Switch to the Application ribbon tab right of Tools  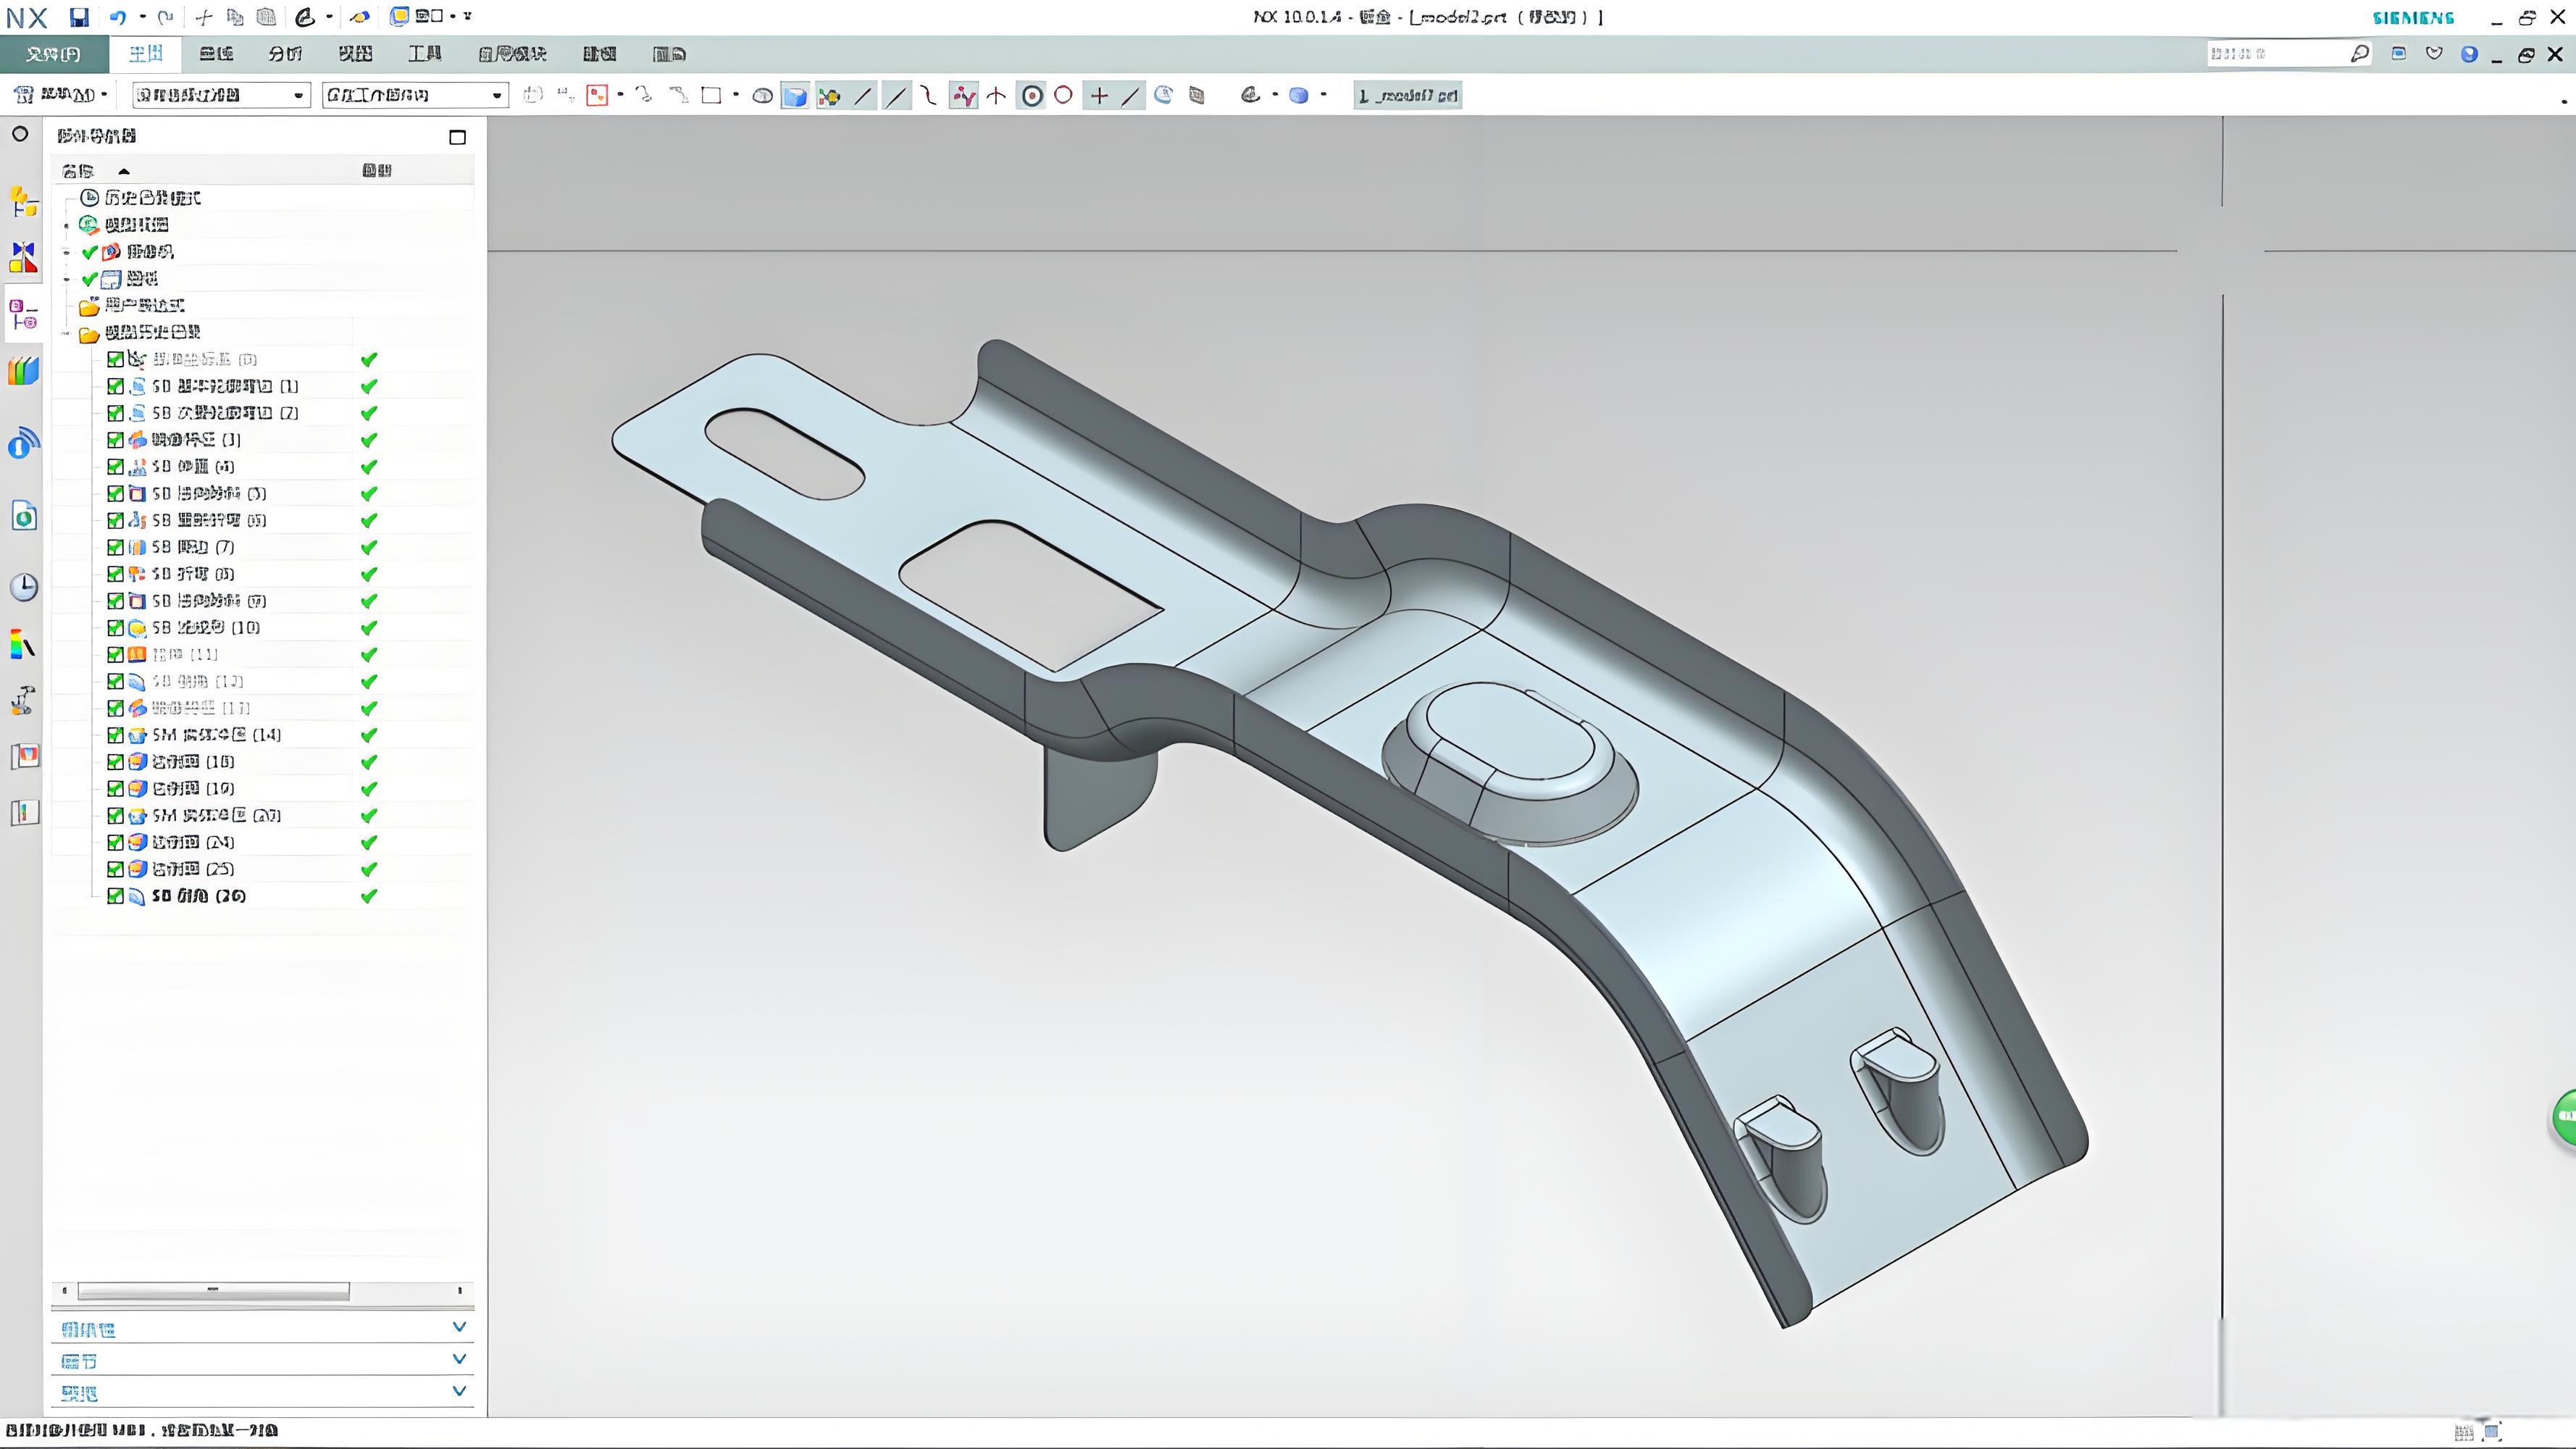pos(512,54)
